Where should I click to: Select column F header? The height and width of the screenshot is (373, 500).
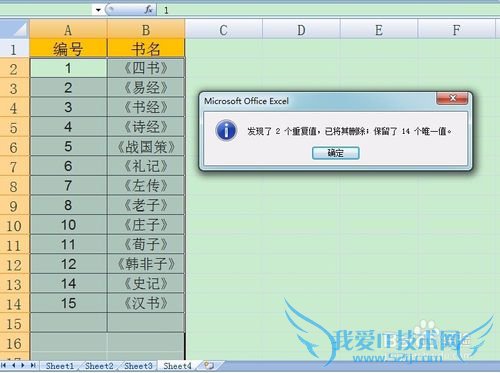click(457, 30)
